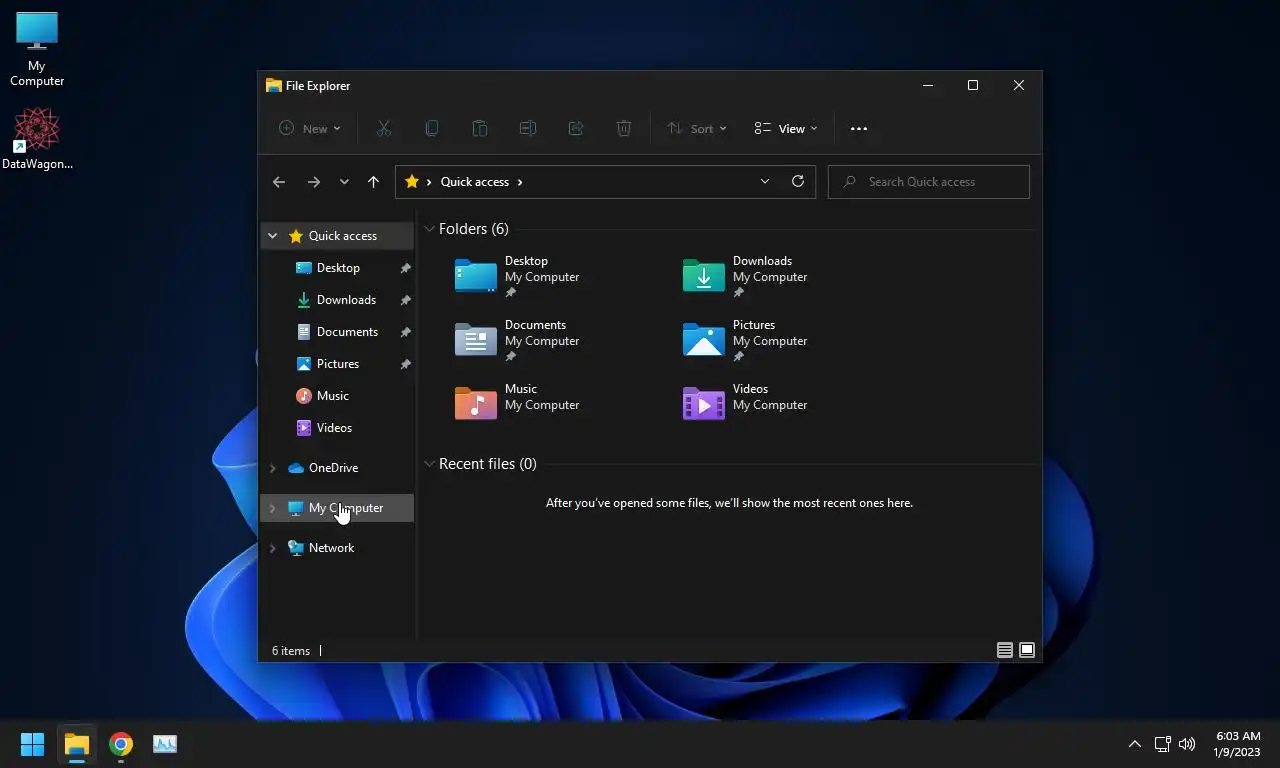
Task: Switch to large thumbnails view icon
Action: click(x=1027, y=650)
